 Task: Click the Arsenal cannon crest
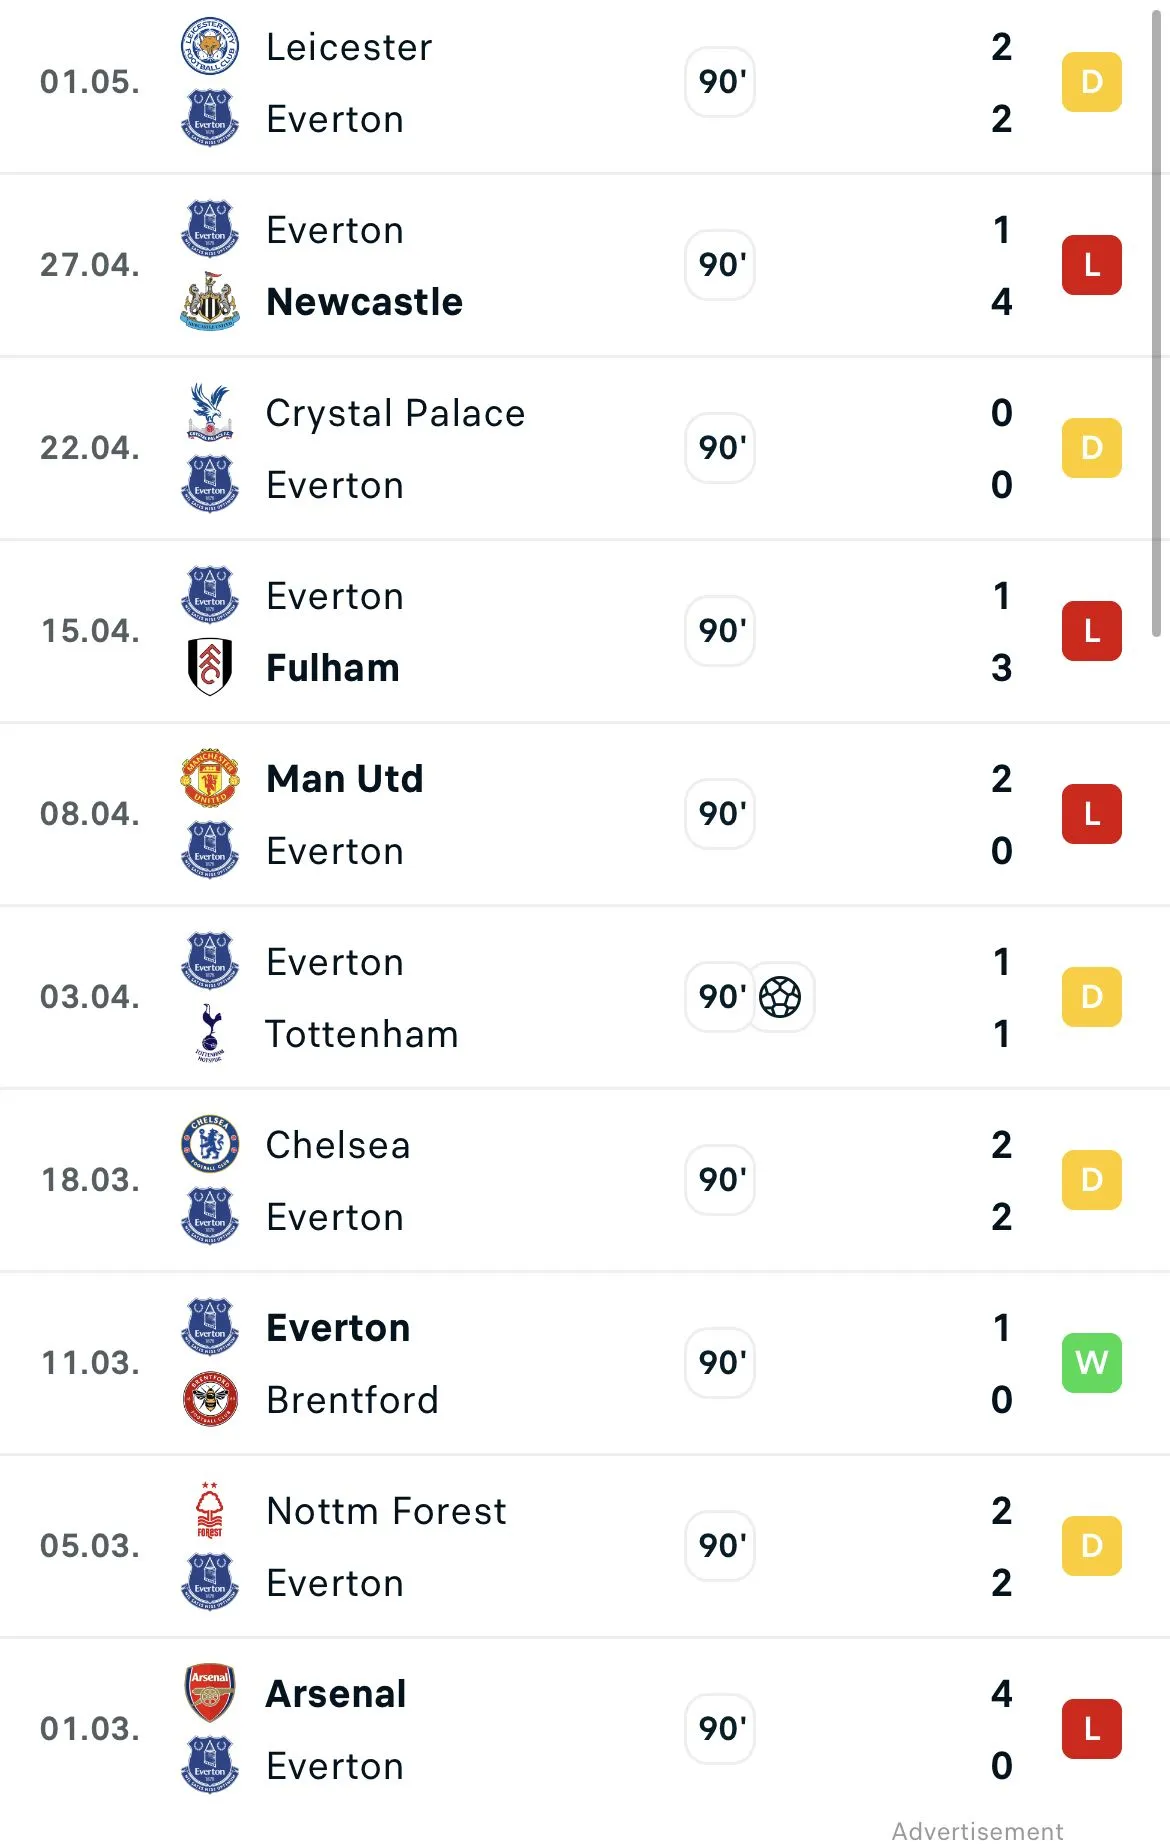pyautogui.click(x=210, y=1693)
